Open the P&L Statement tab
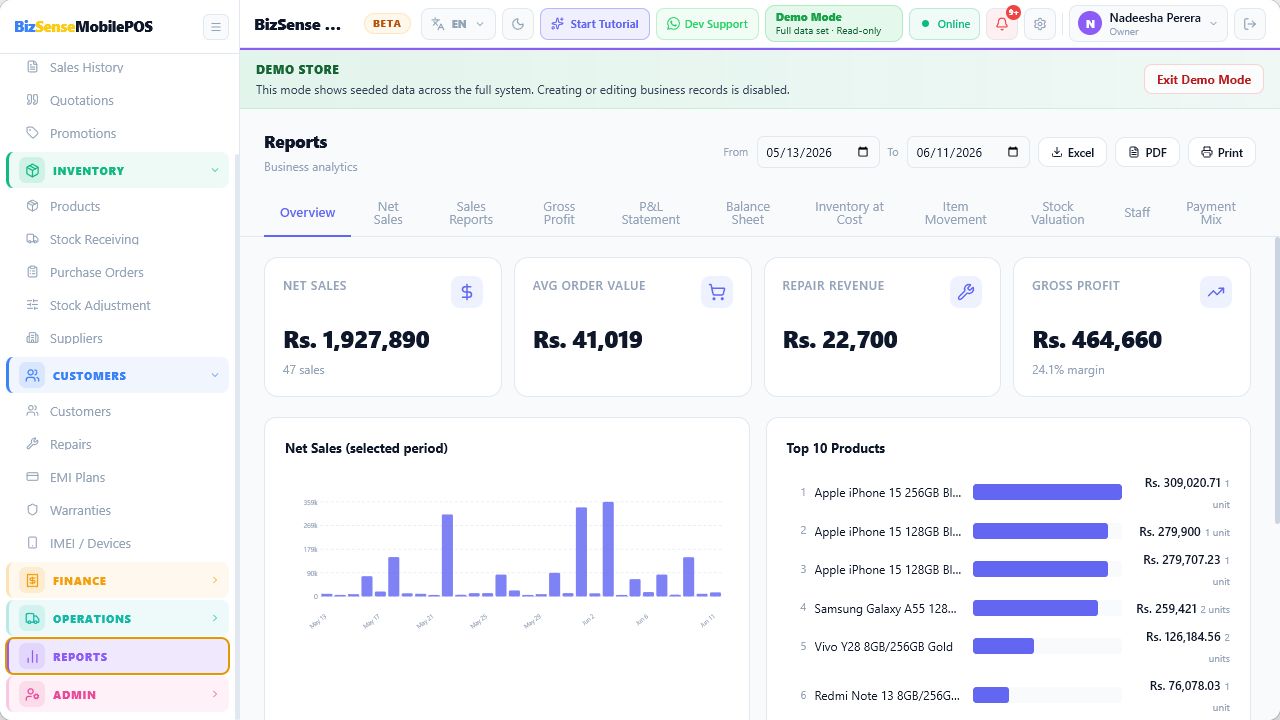The height and width of the screenshot is (720, 1280). [651, 213]
